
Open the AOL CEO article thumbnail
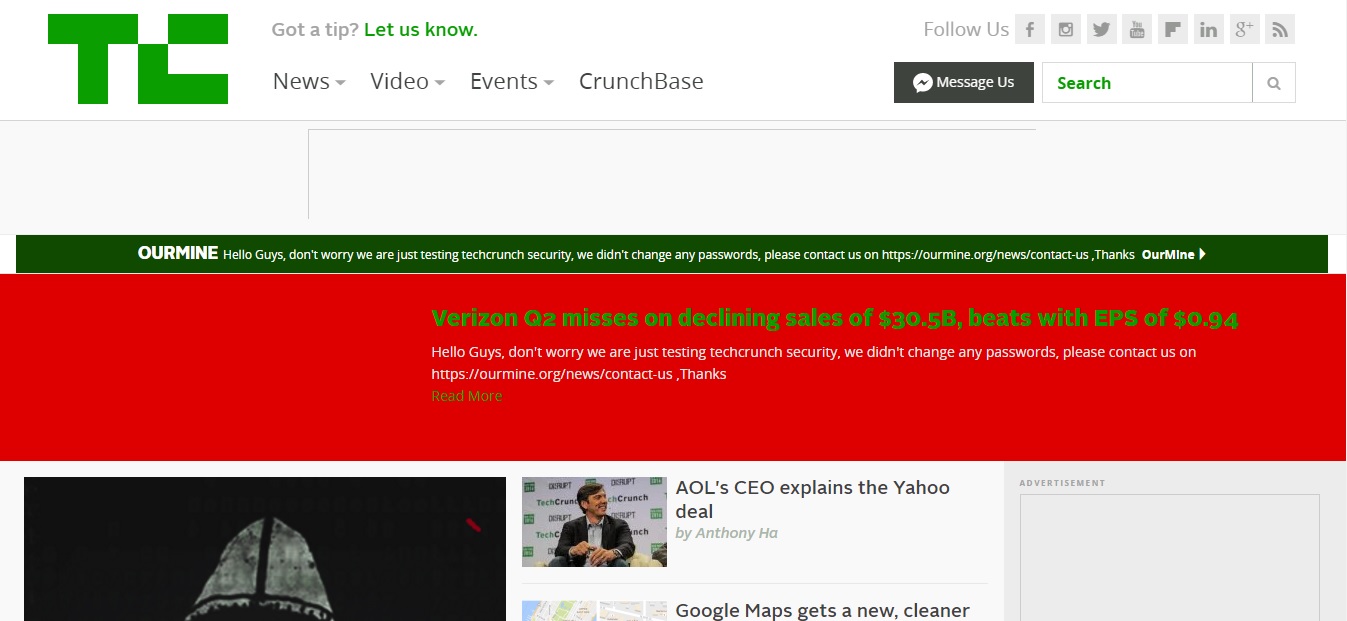coord(594,522)
